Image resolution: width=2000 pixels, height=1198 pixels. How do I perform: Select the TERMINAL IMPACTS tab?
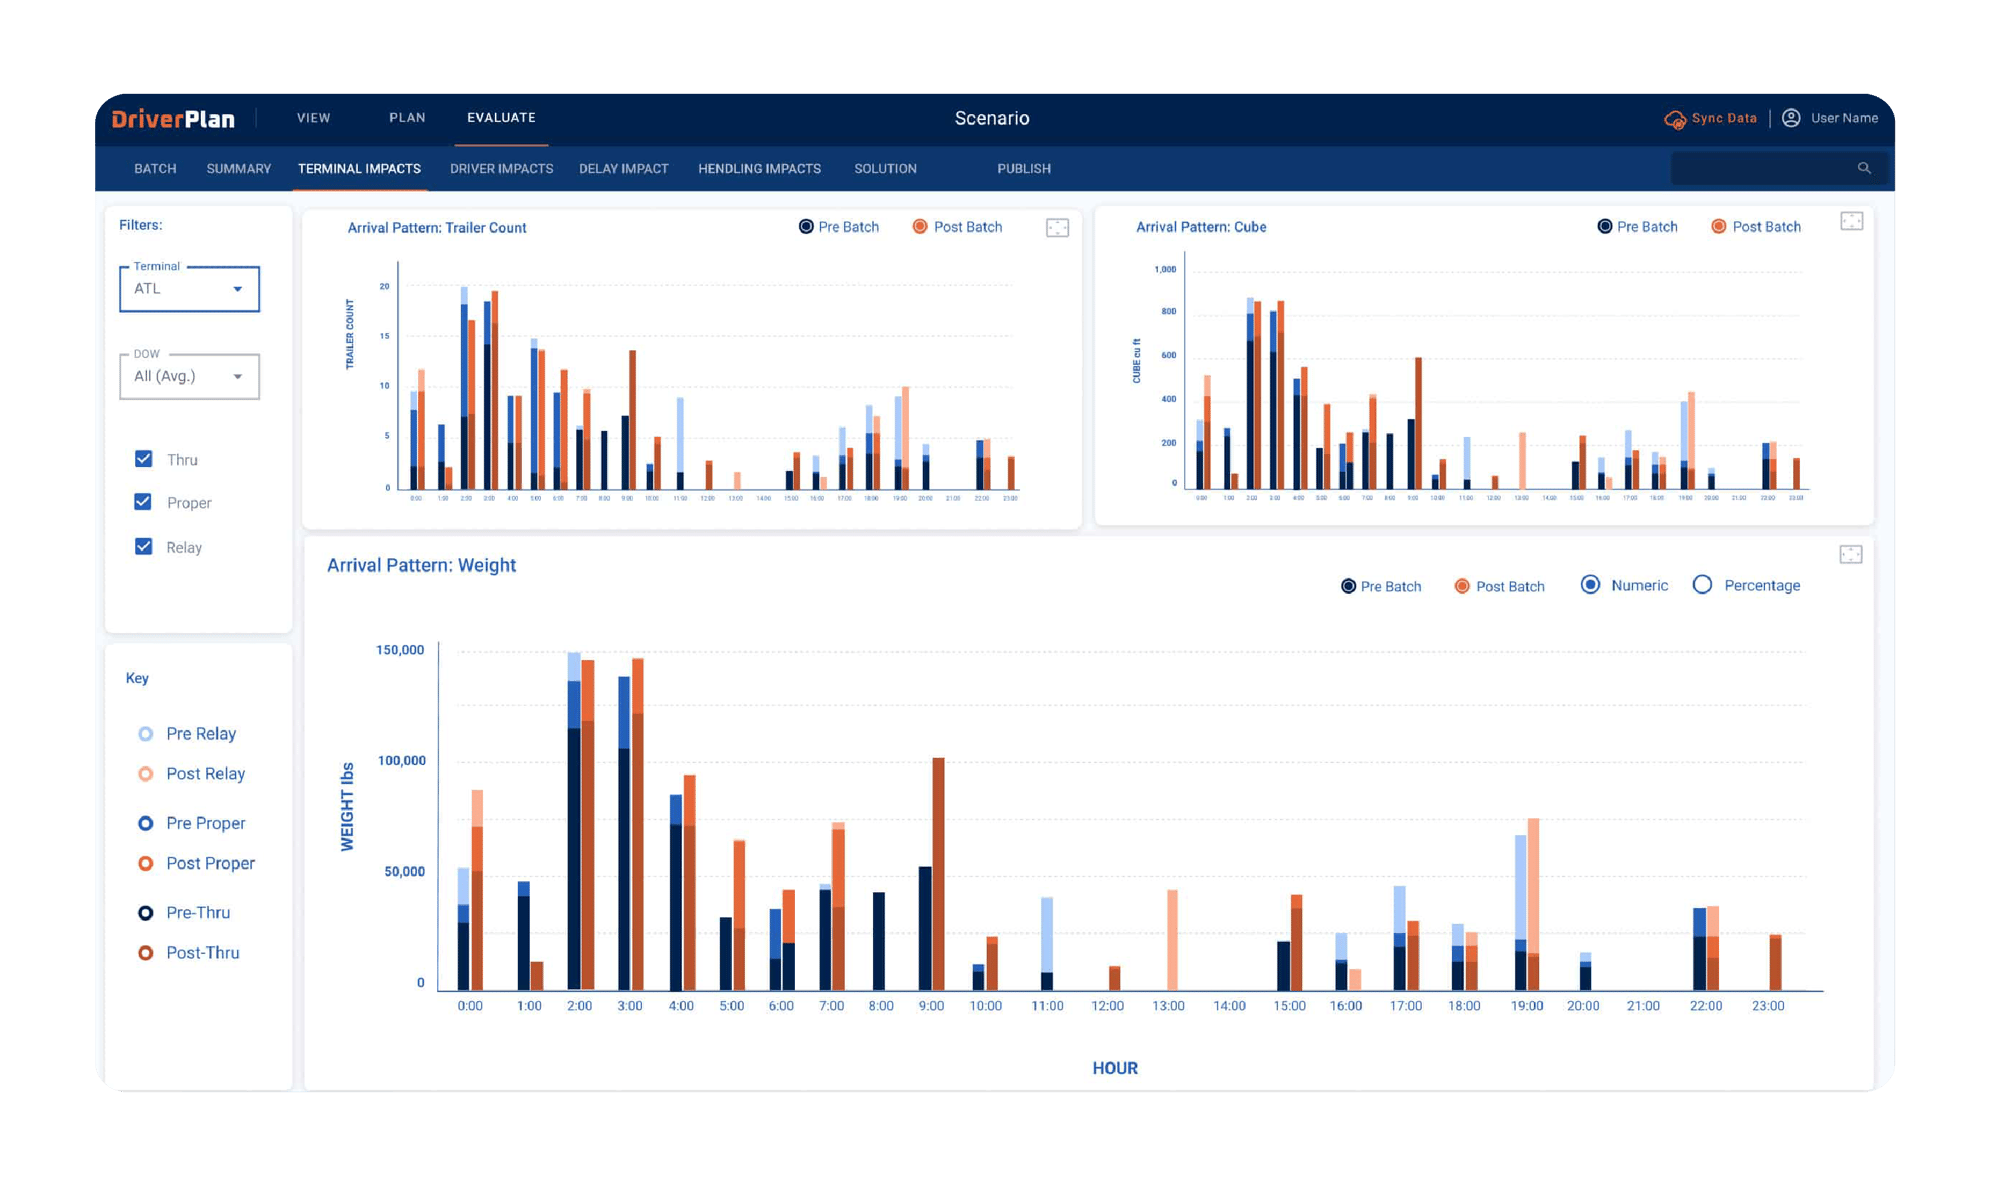click(x=359, y=169)
